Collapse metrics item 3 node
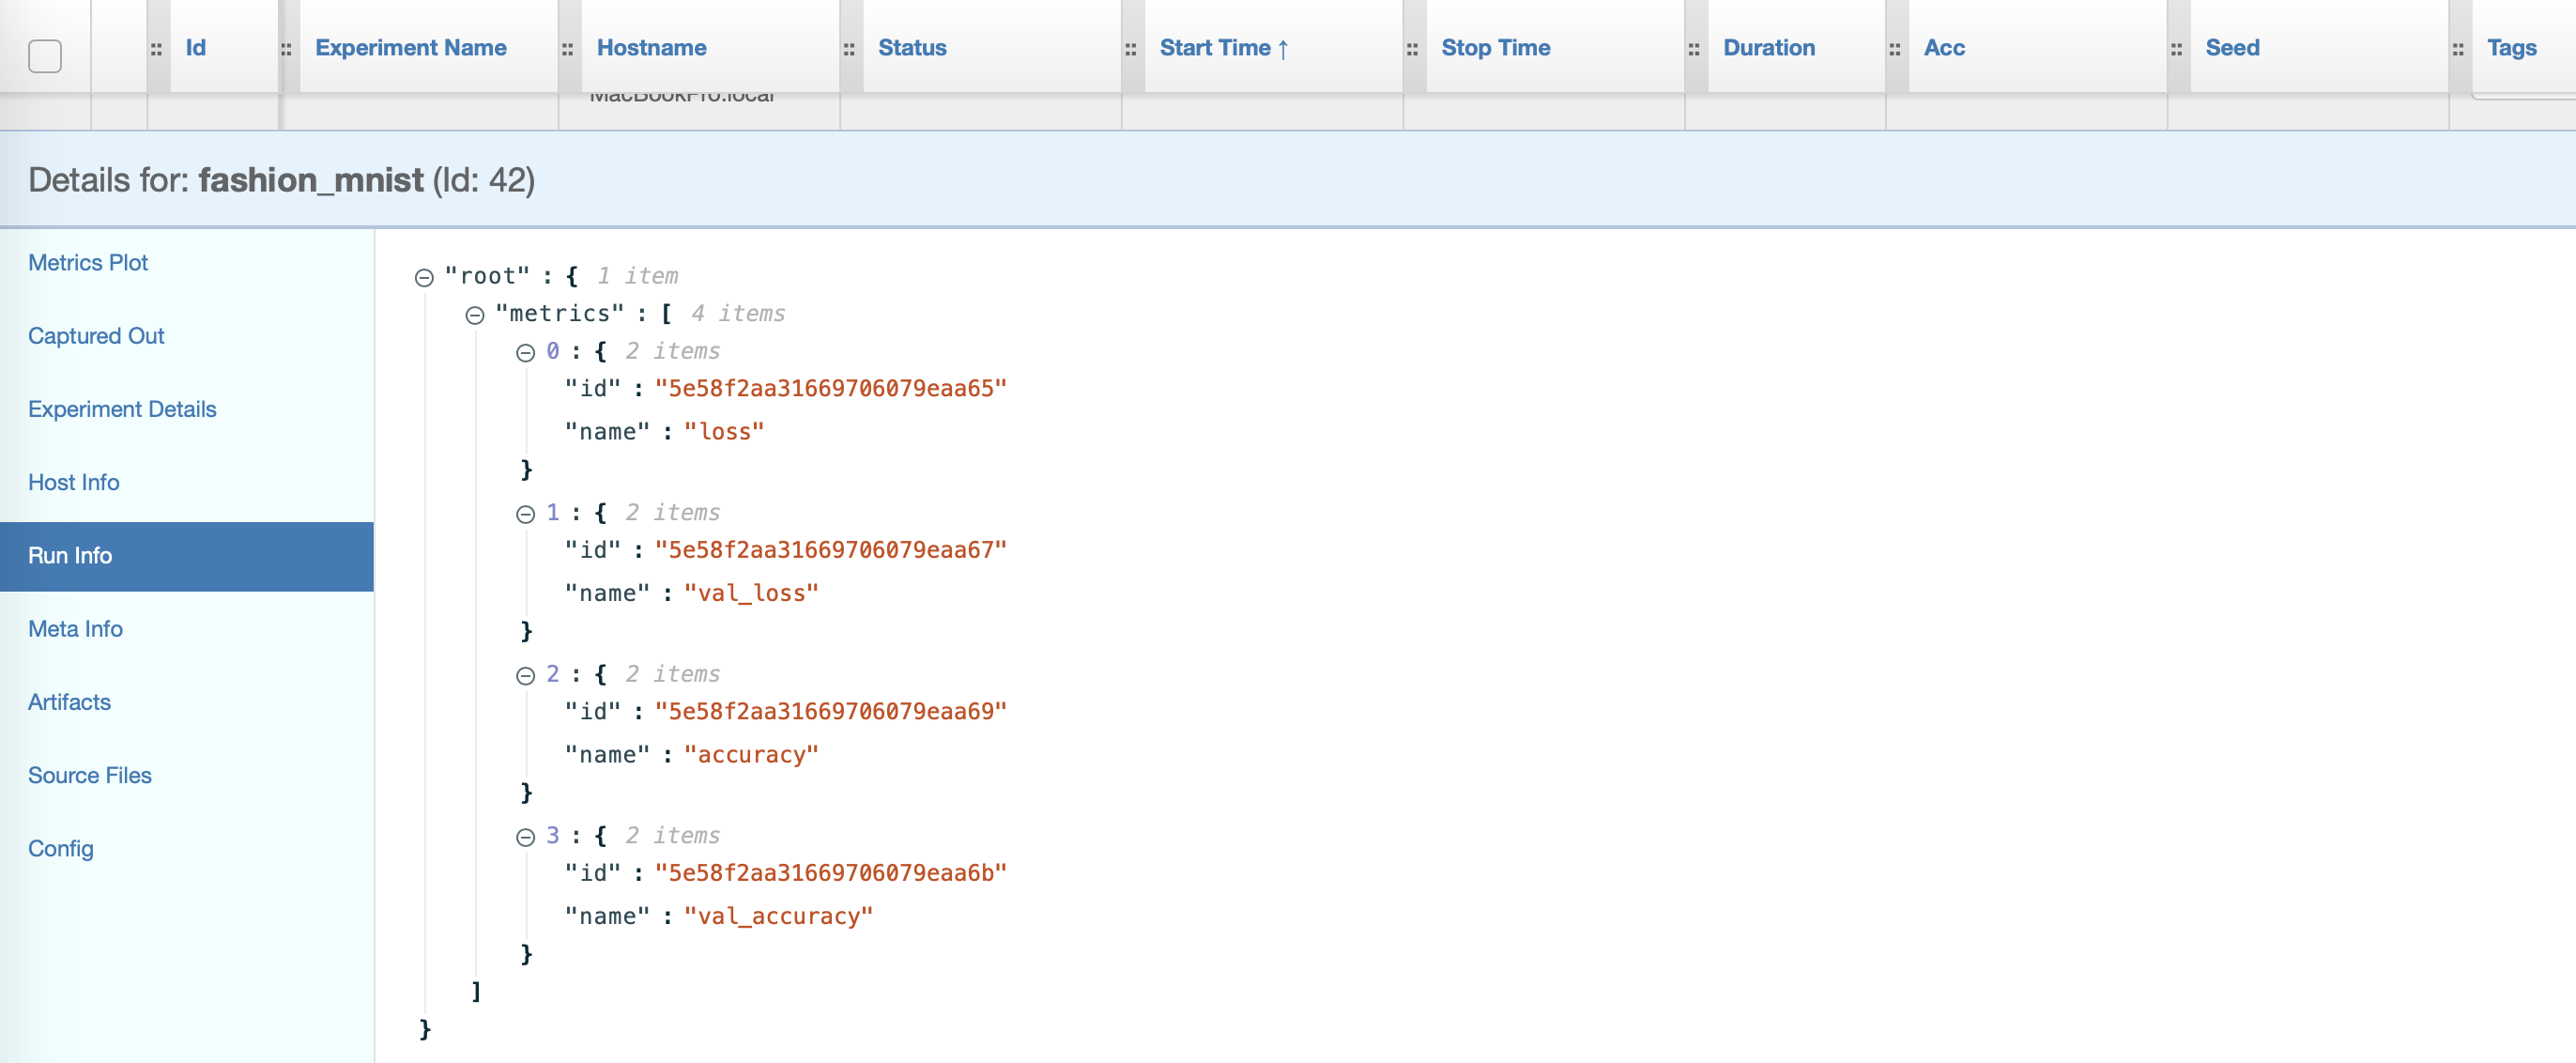The height and width of the screenshot is (1063, 2576). click(x=526, y=838)
